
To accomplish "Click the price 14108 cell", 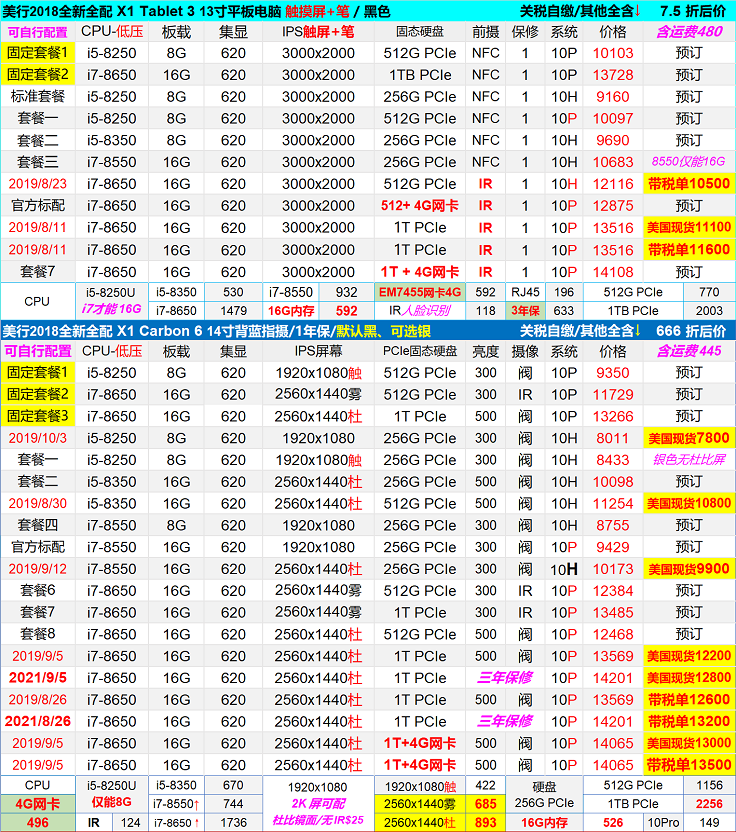I will (613, 272).
